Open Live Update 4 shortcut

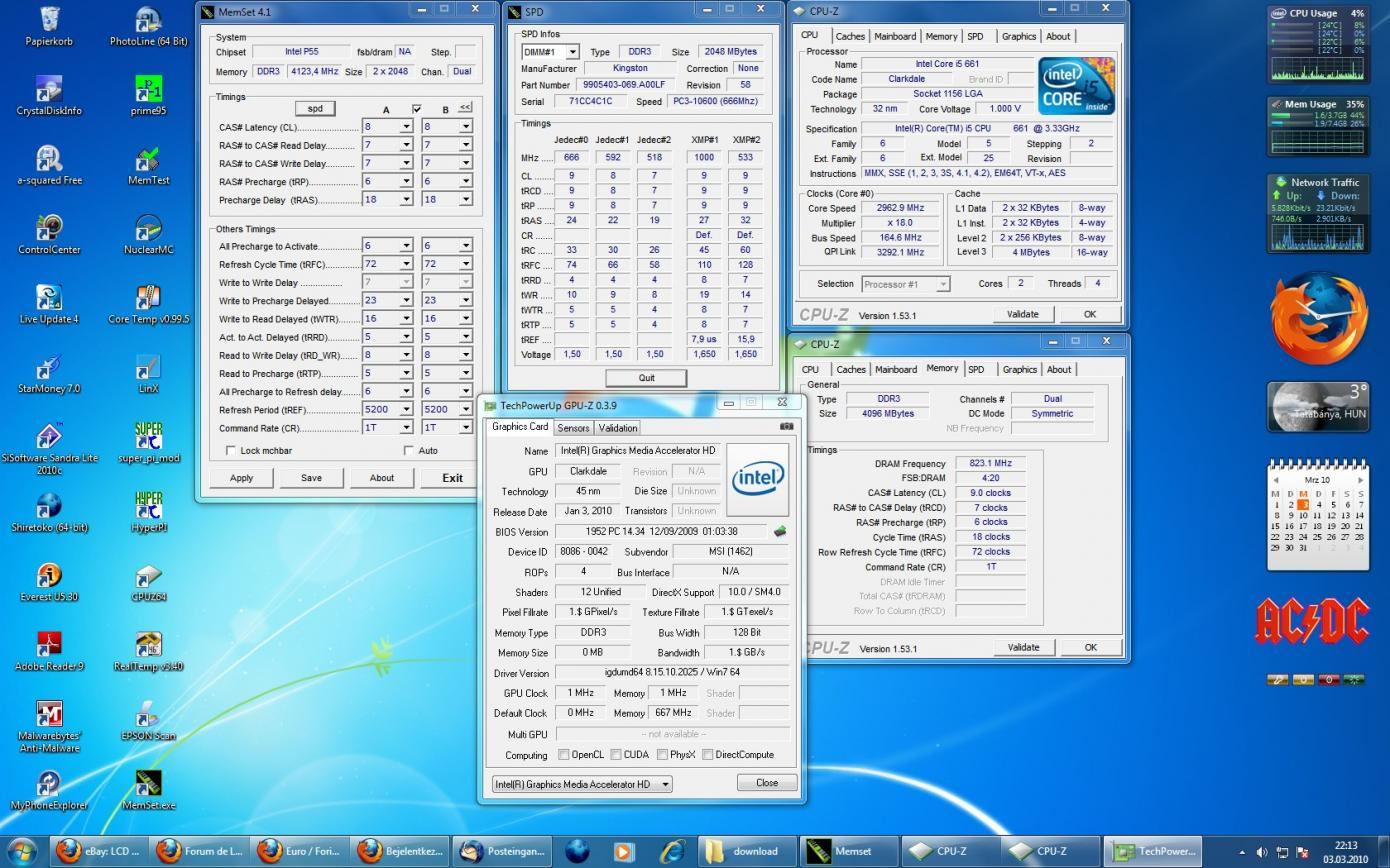click(49, 304)
